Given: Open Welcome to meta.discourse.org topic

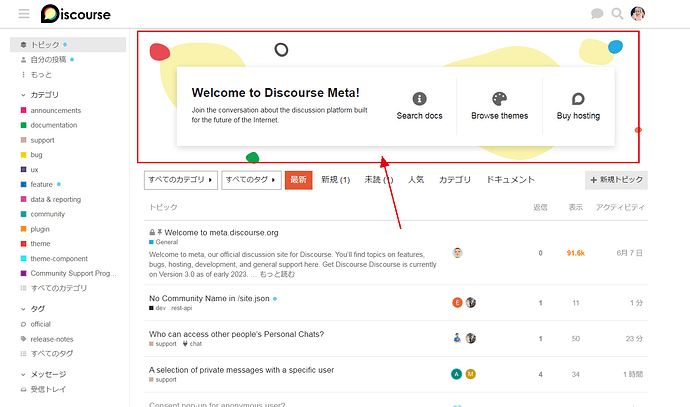Looking at the screenshot, I should [221, 232].
